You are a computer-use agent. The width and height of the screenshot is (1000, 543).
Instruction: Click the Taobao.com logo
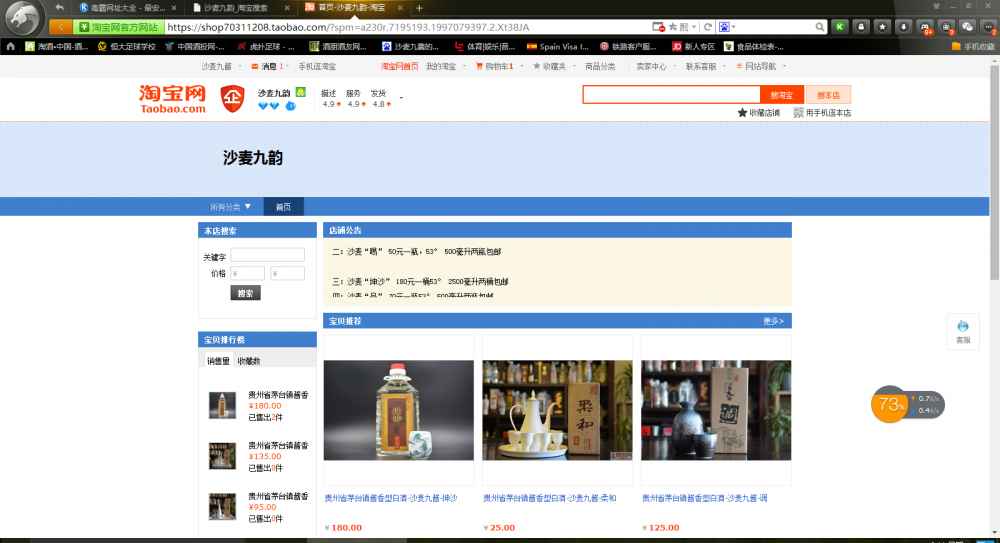pyautogui.click(x=172, y=100)
